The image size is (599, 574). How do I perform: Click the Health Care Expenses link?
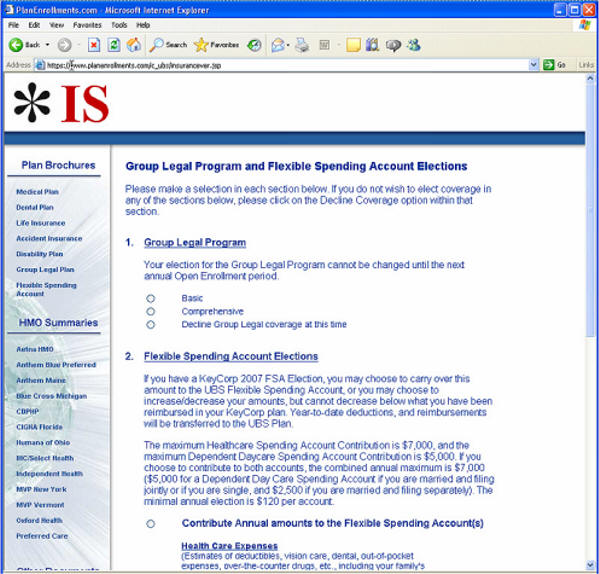229,546
